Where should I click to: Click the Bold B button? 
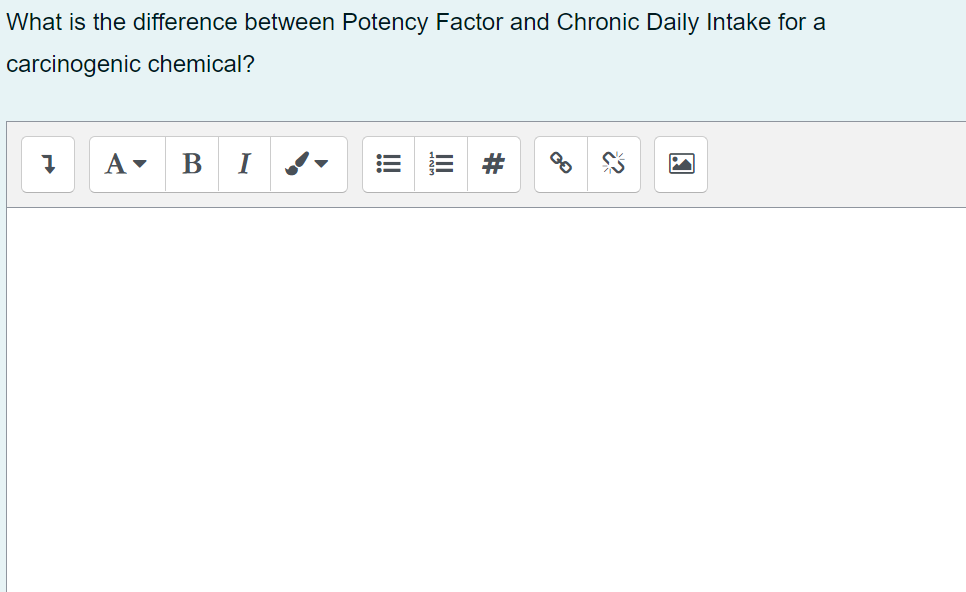click(x=191, y=164)
